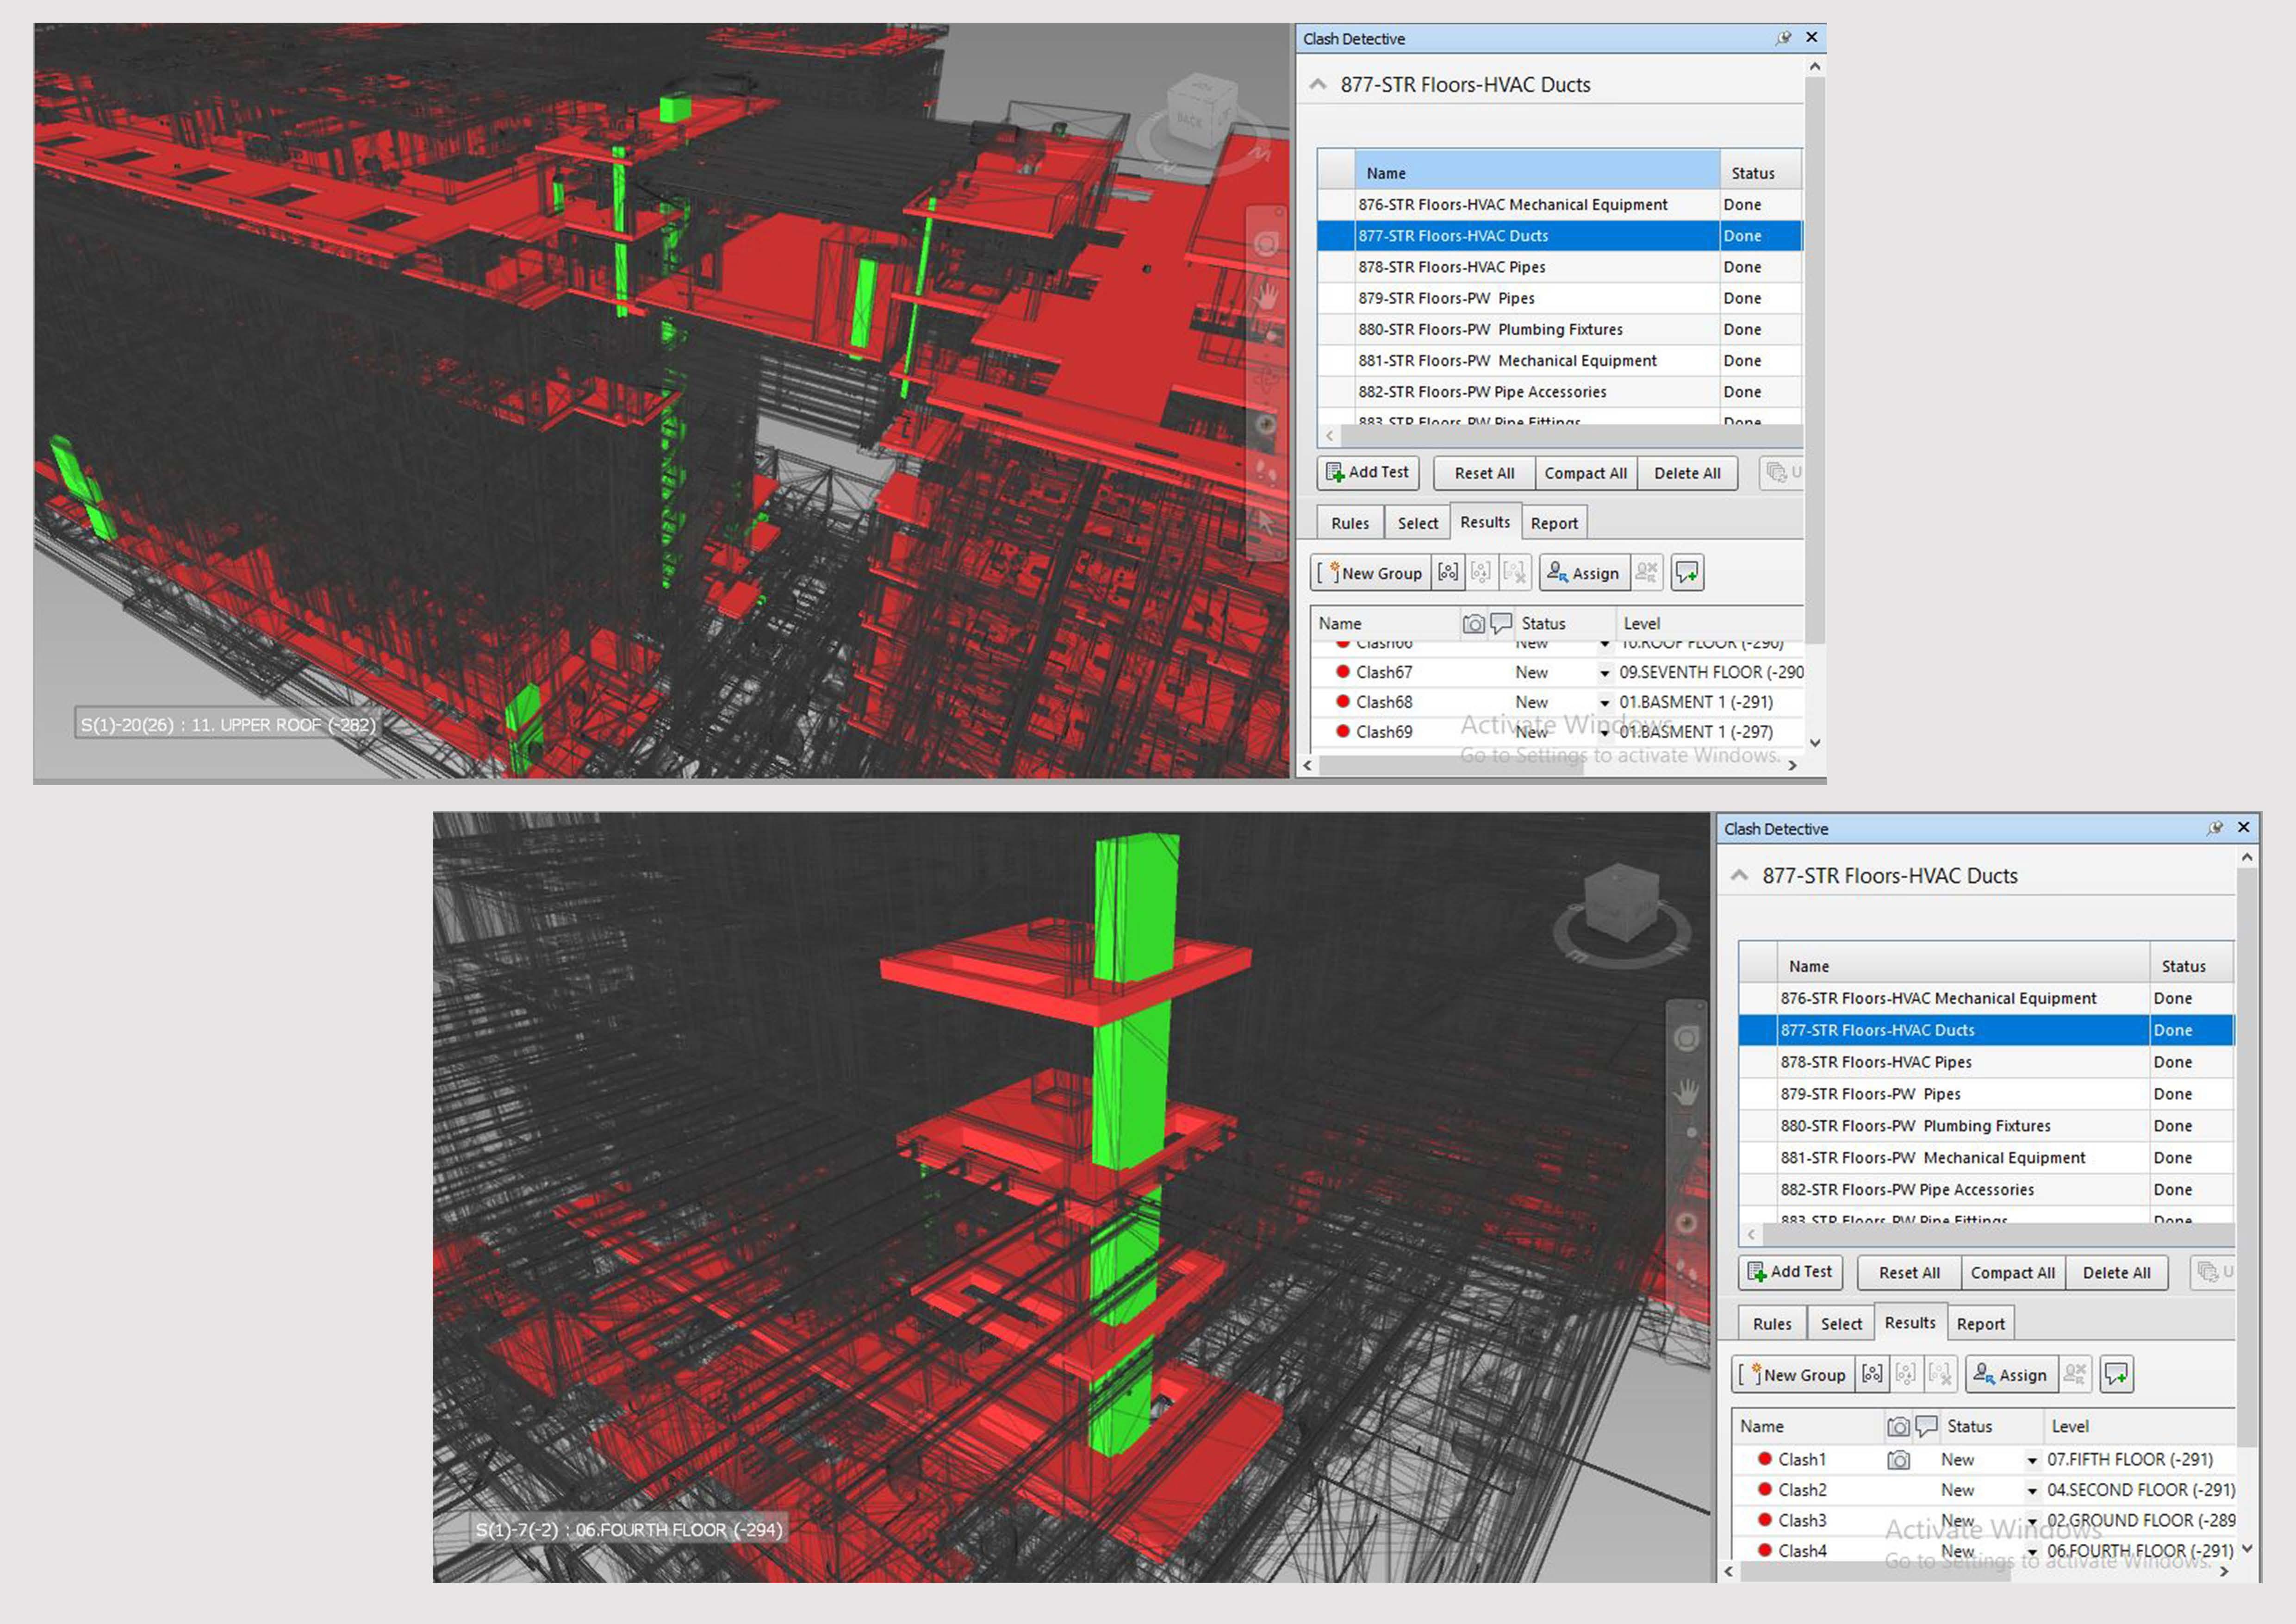The width and height of the screenshot is (2296, 1624).
Task: Click the camera viewpoint icon on Clash1 row
Action: (x=1898, y=1460)
